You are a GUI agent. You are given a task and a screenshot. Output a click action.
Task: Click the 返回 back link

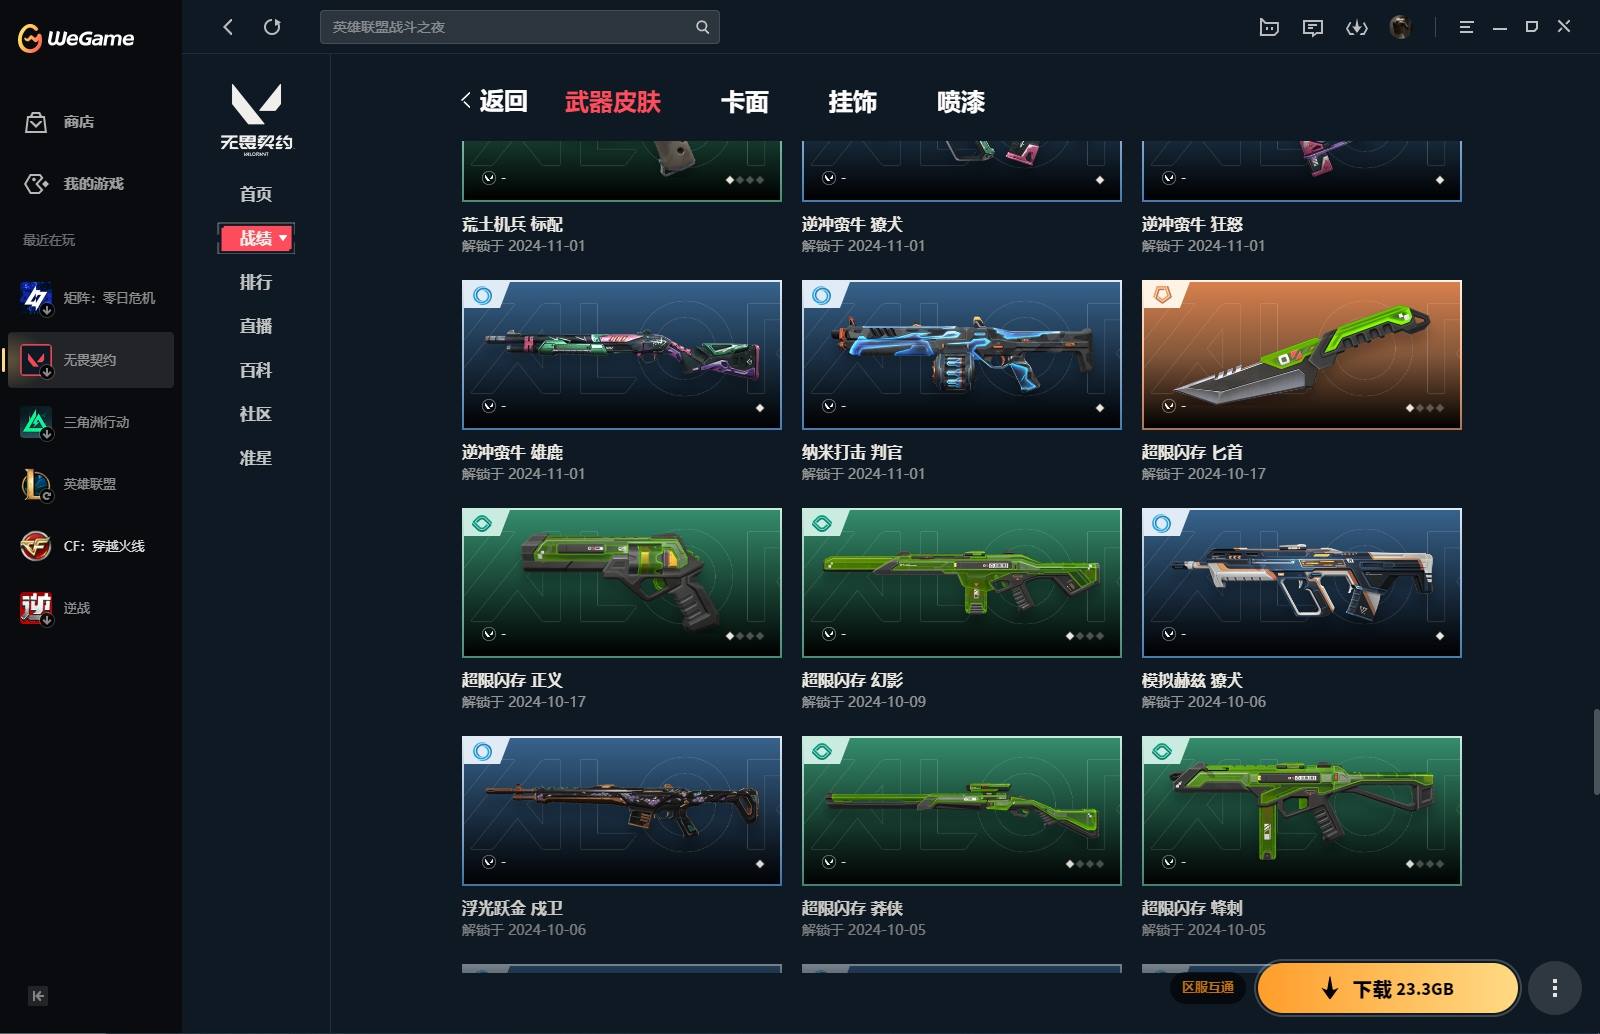pos(494,101)
